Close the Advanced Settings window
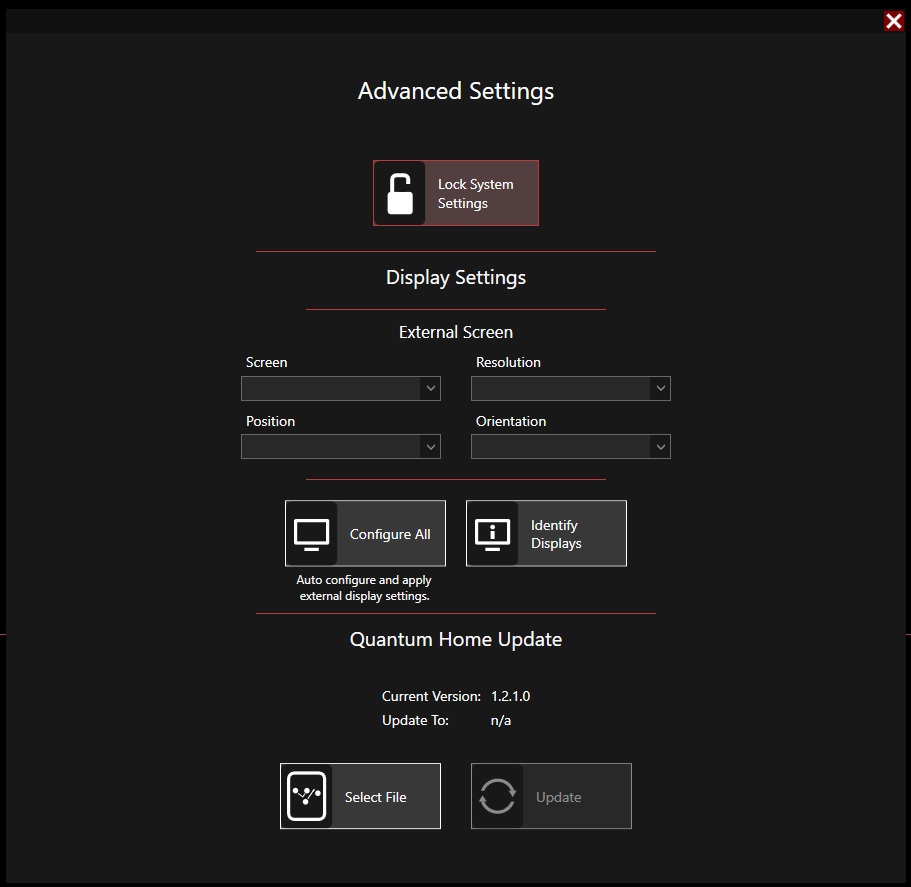 (x=894, y=21)
